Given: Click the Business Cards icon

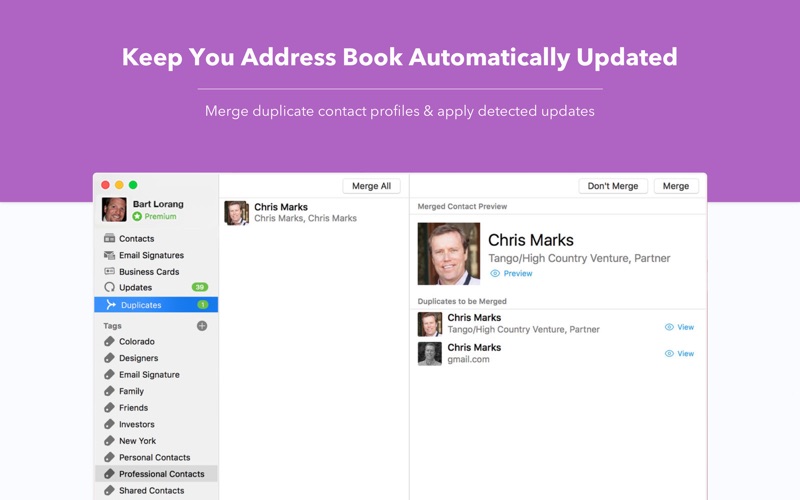Looking at the screenshot, I should (x=109, y=272).
